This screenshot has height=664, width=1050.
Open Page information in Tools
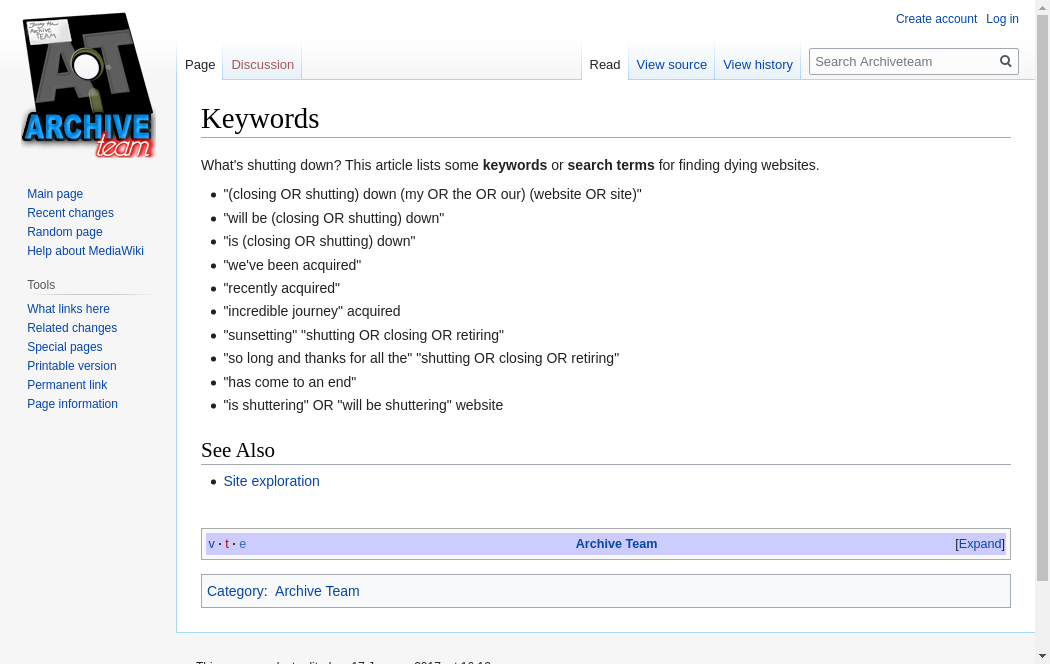pos(72,404)
